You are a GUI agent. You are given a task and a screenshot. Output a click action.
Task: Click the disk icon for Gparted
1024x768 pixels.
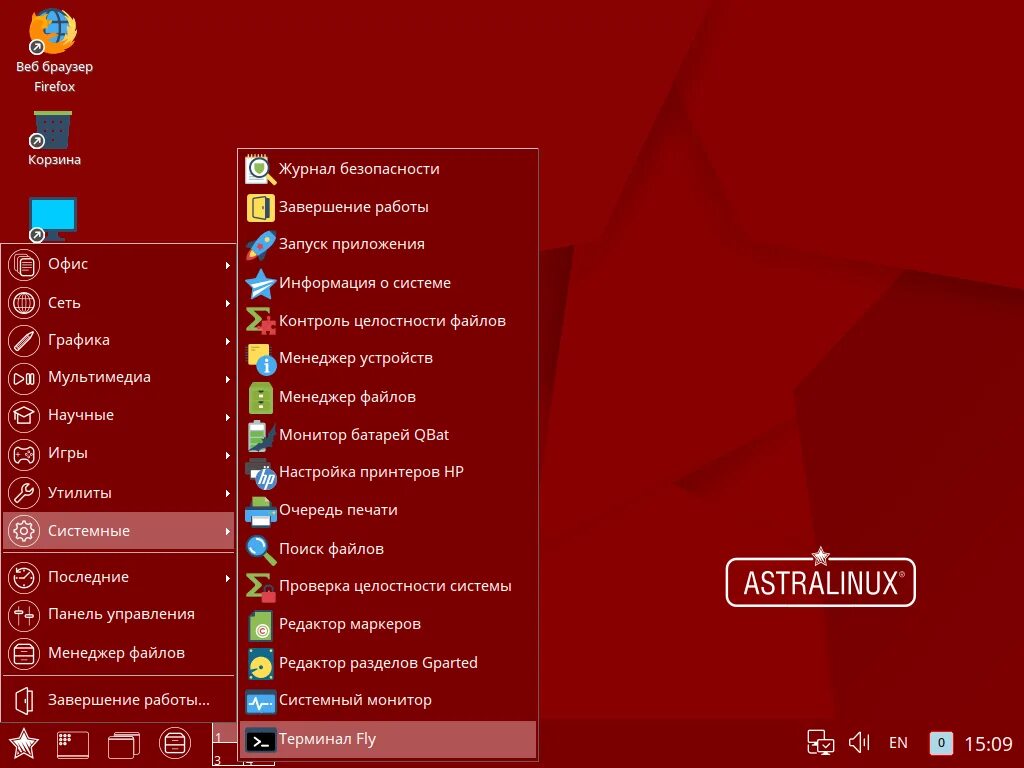click(x=260, y=664)
